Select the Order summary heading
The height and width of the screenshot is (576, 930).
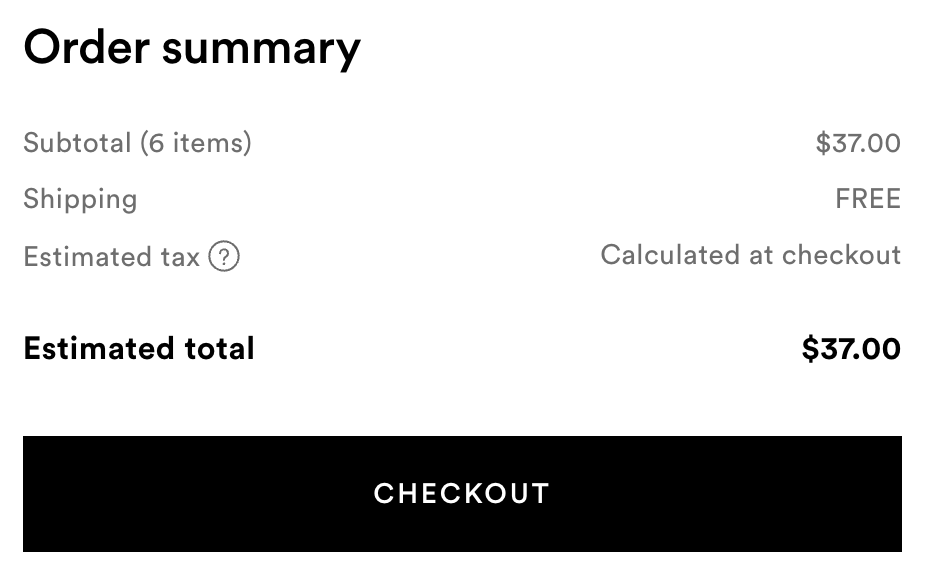pyautogui.click(x=192, y=49)
